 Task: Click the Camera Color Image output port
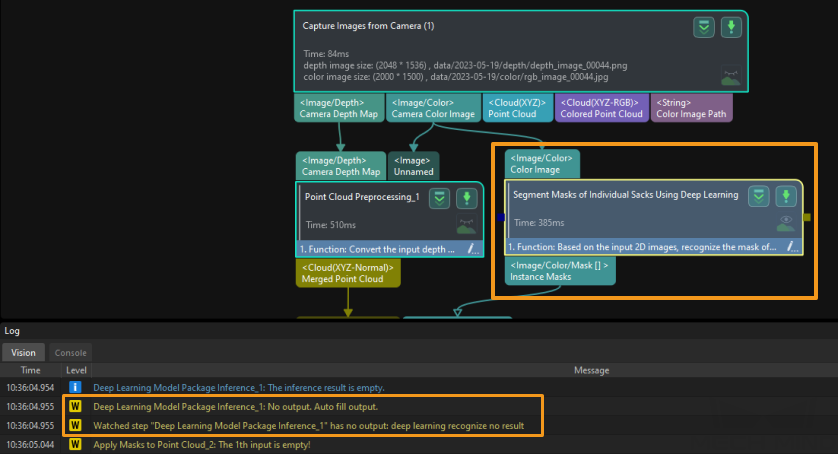click(x=433, y=108)
